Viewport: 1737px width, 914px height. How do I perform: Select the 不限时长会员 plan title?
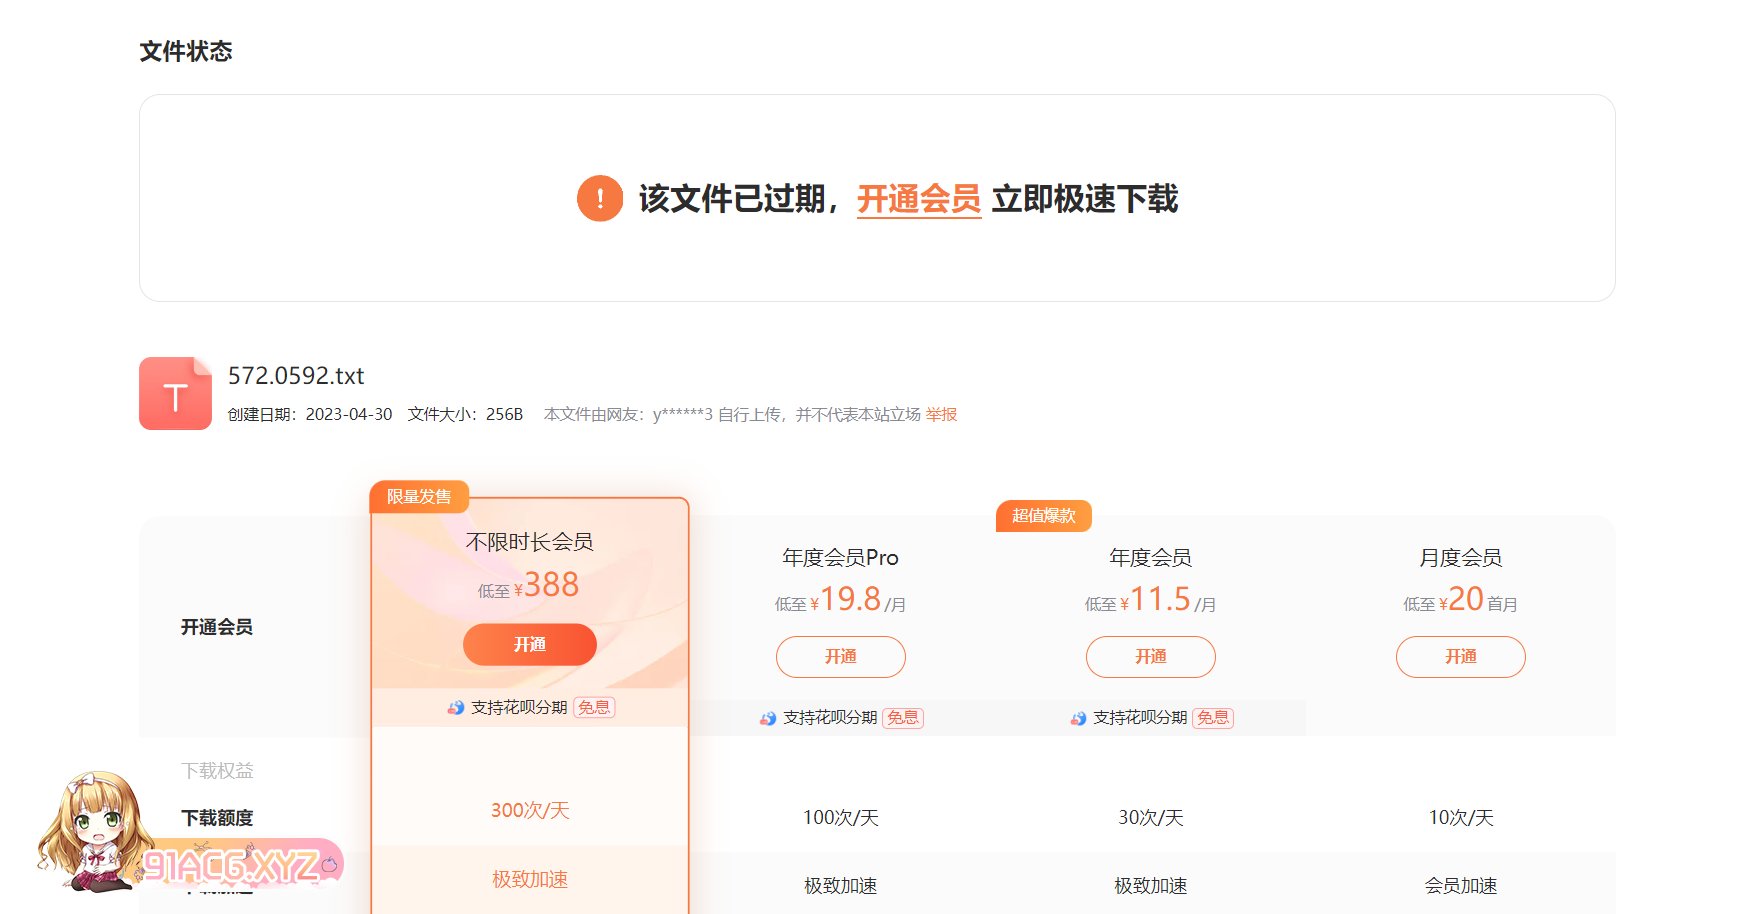click(x=529, y=542)
